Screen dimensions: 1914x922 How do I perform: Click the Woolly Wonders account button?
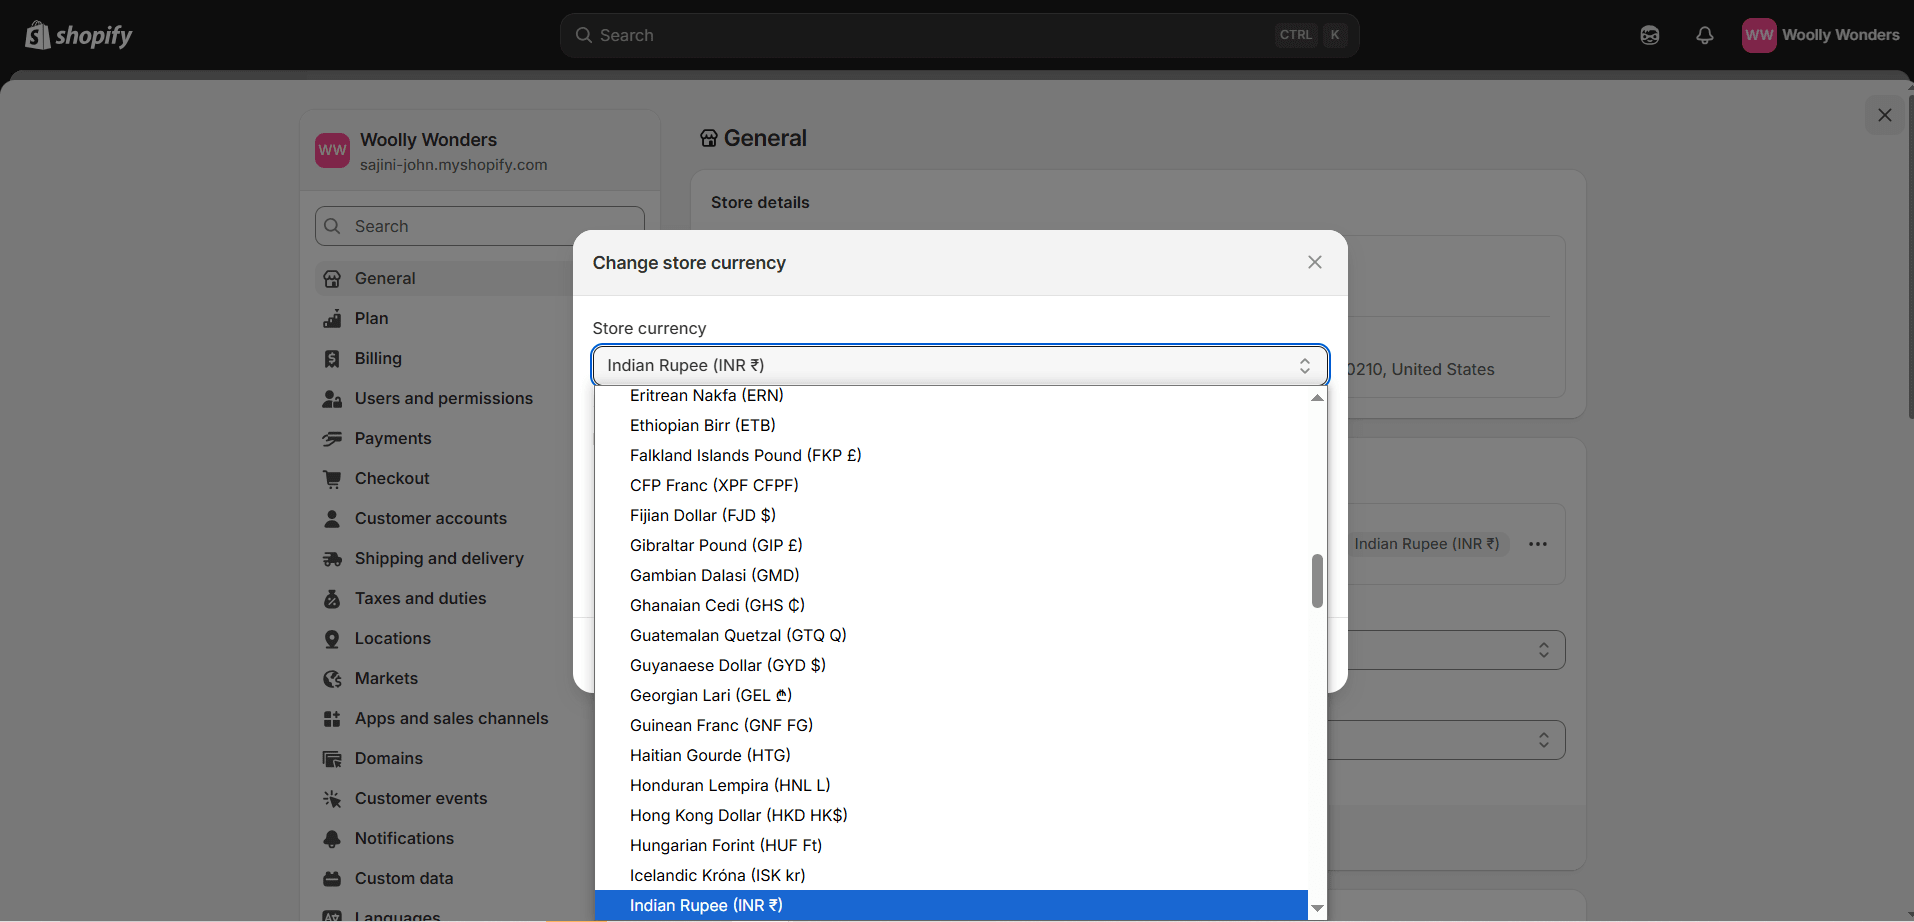1821,35
